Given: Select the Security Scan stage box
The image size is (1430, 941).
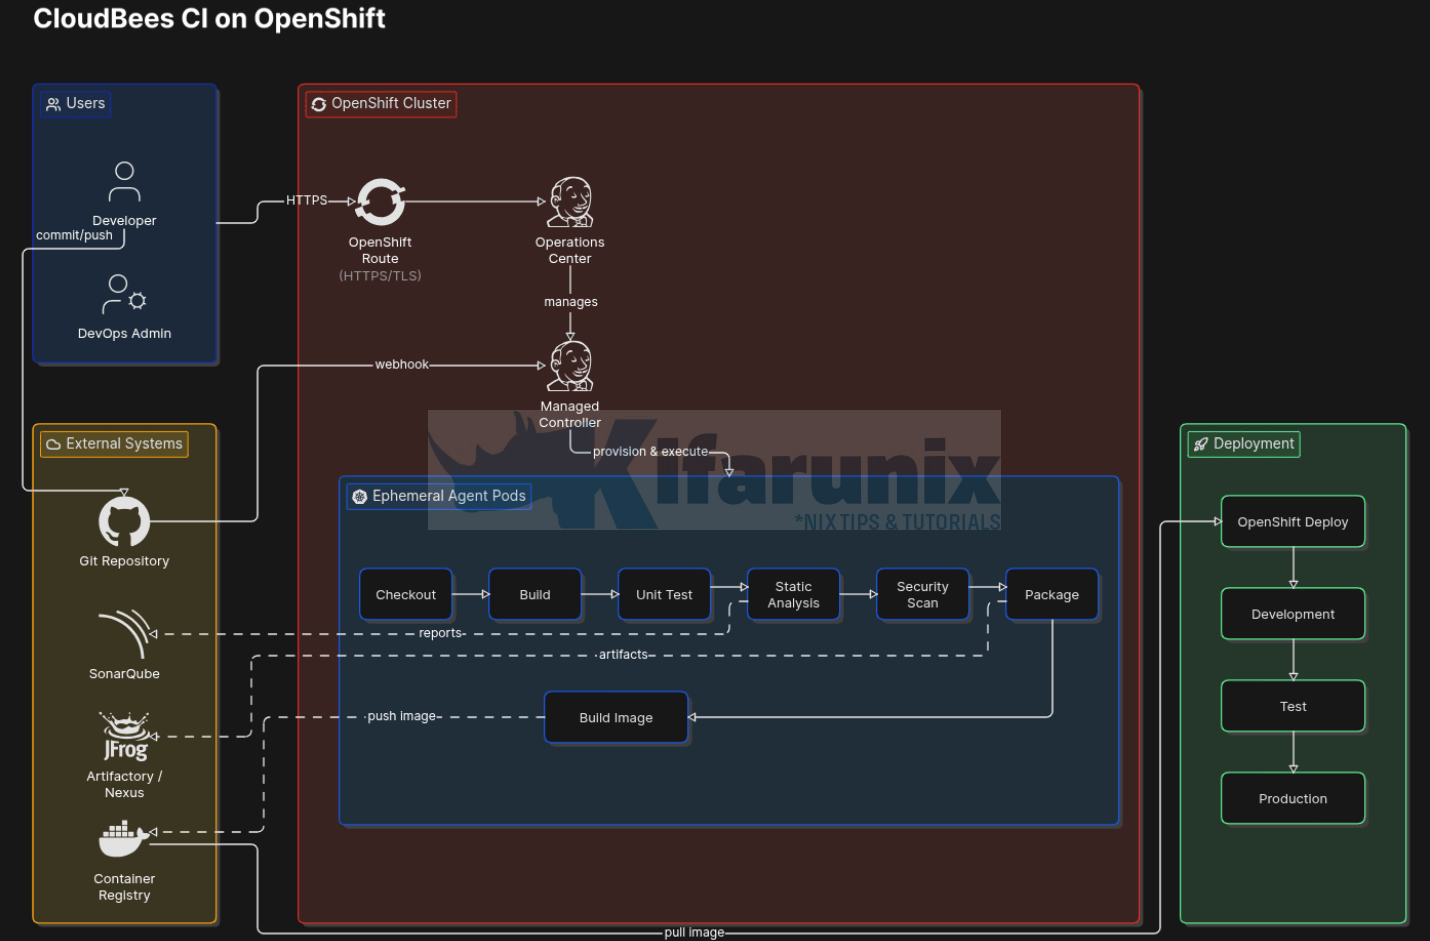Looking at the screenshot, I should (x=923, y=595).
